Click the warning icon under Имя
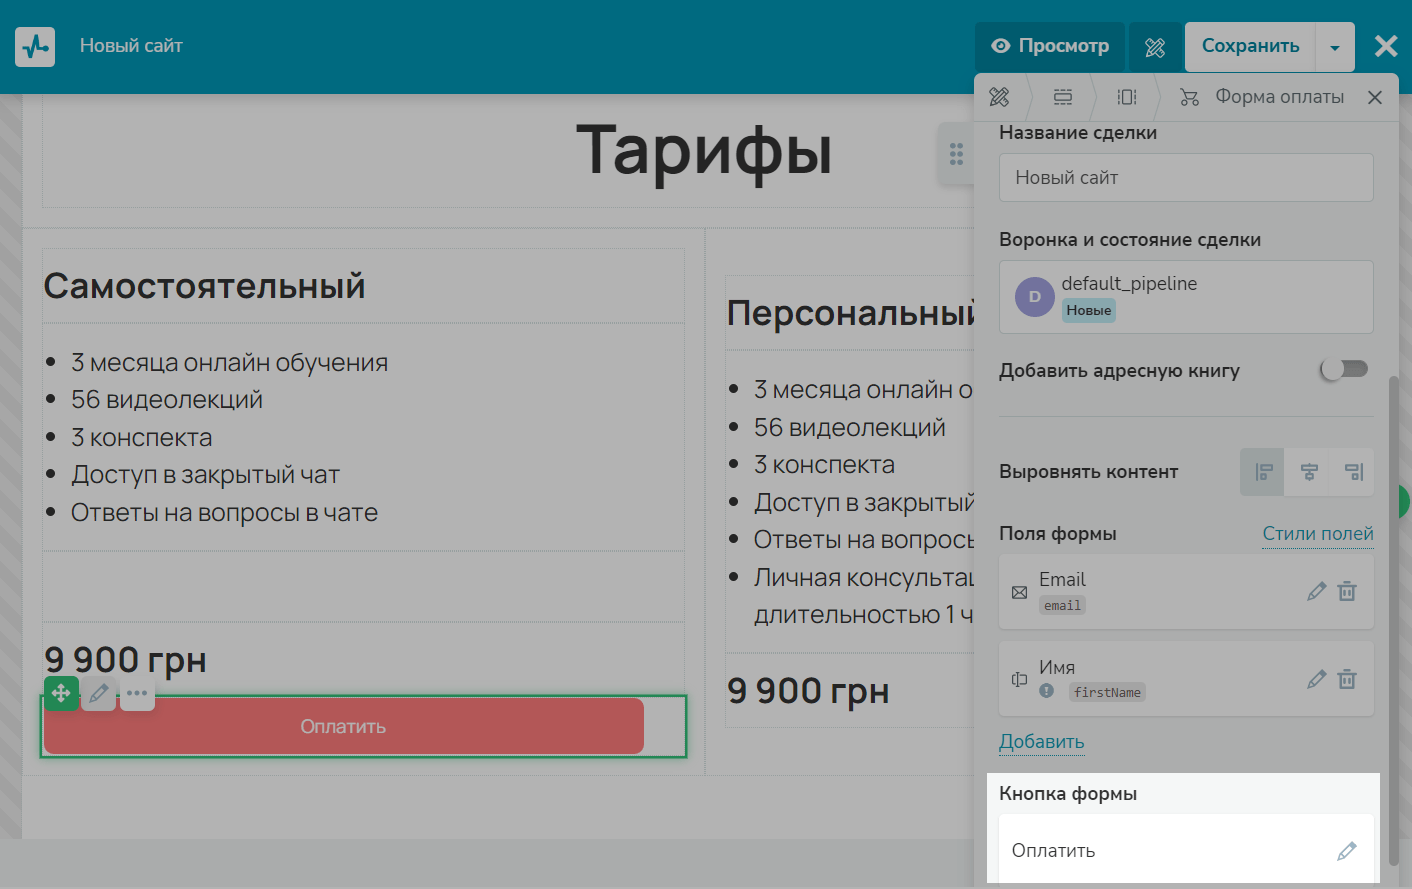Viewport: 1412px width, 889px height. click(x=1047, y=691)
